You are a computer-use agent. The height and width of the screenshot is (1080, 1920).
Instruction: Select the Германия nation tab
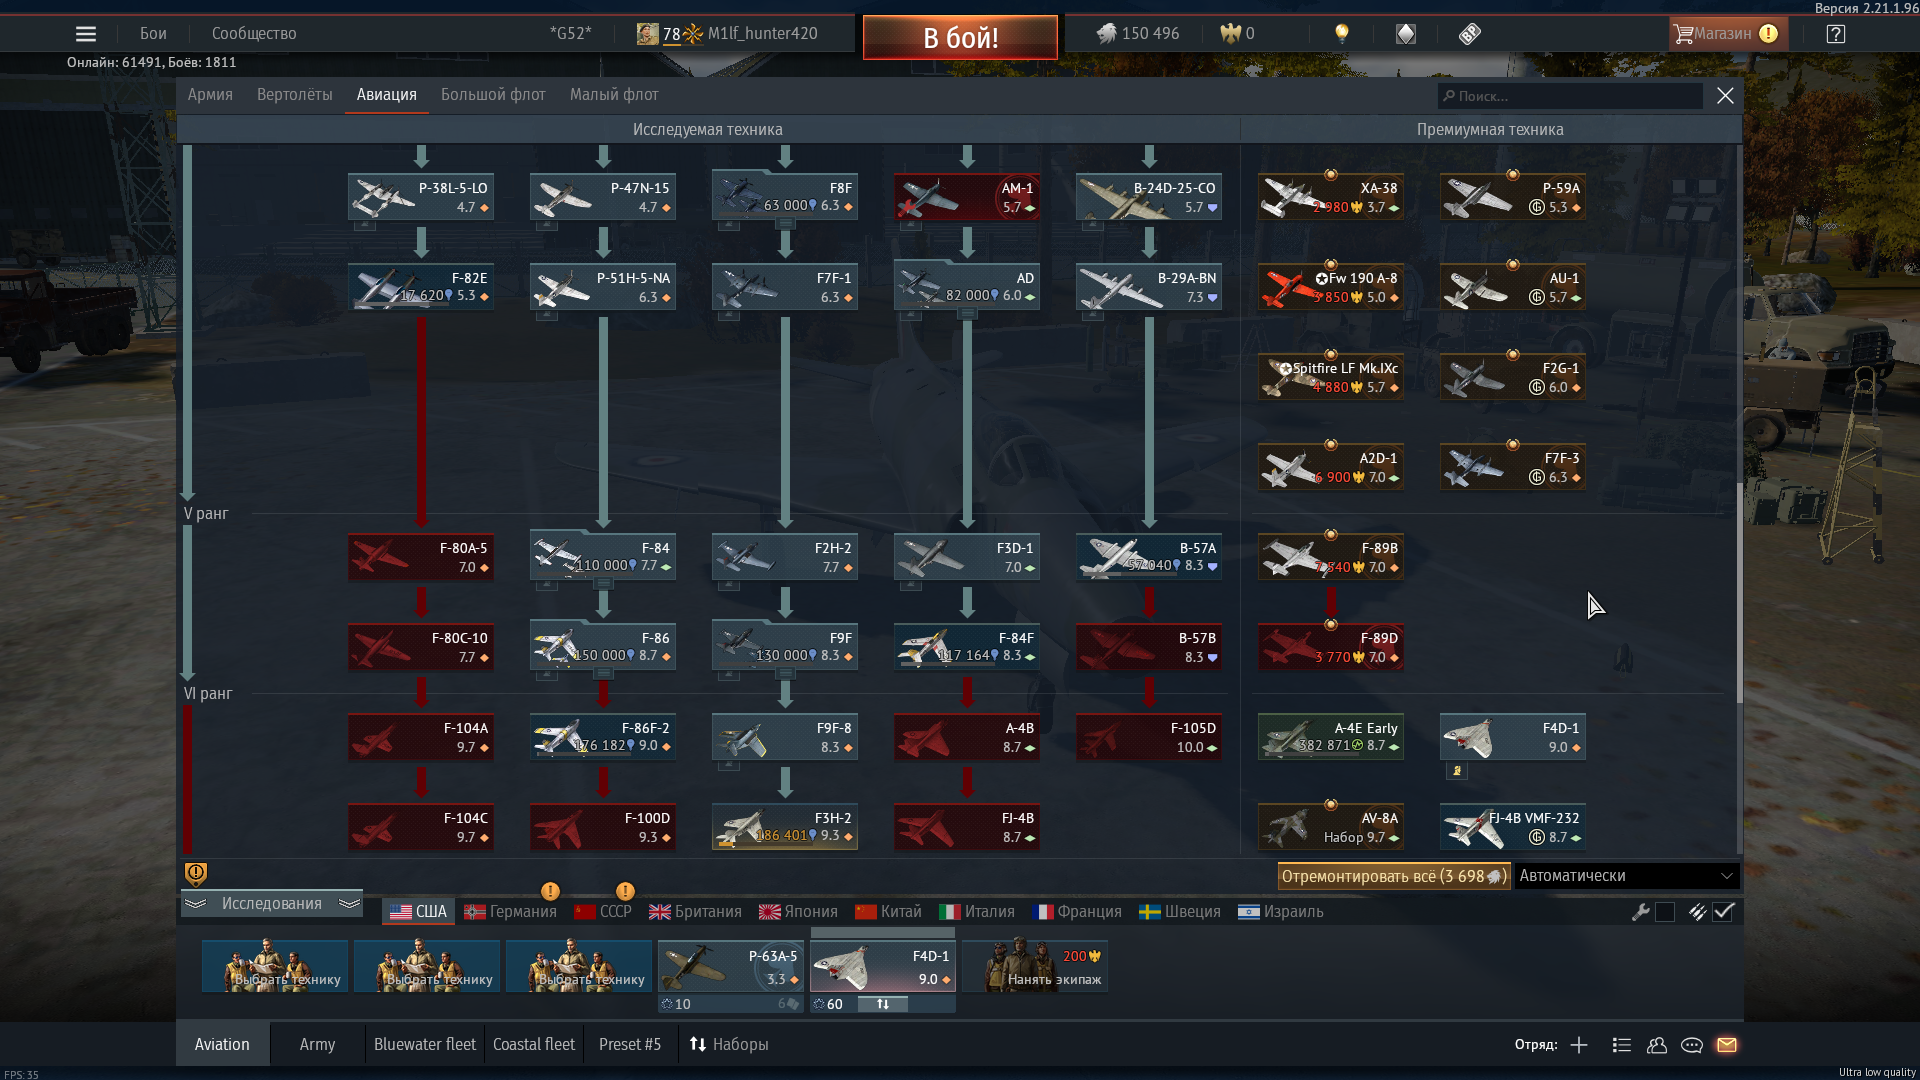(510, 912)
